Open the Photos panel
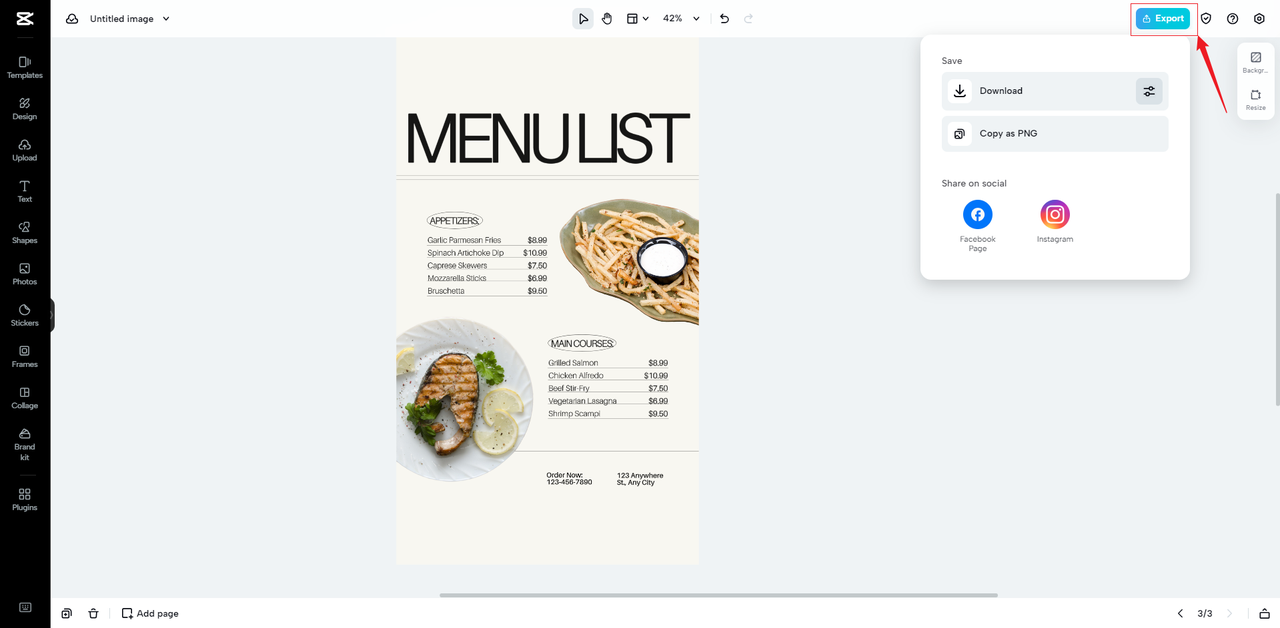The height and width of the screenshot is (628, 1280). tap(25, 274)
